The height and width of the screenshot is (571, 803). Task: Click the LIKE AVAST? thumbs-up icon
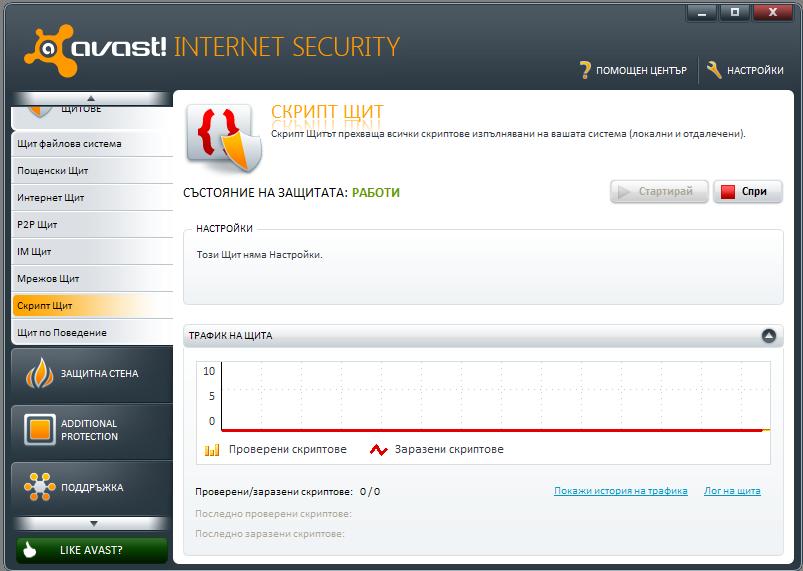click(x=29, y=549)
